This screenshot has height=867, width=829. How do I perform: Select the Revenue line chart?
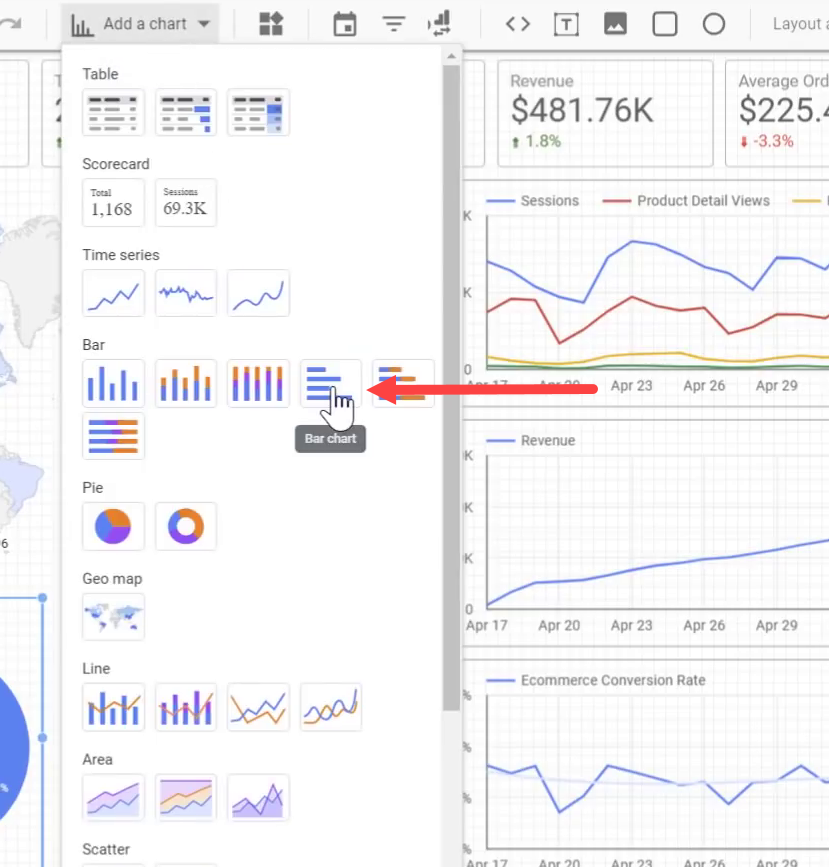[x=646, y=533]
